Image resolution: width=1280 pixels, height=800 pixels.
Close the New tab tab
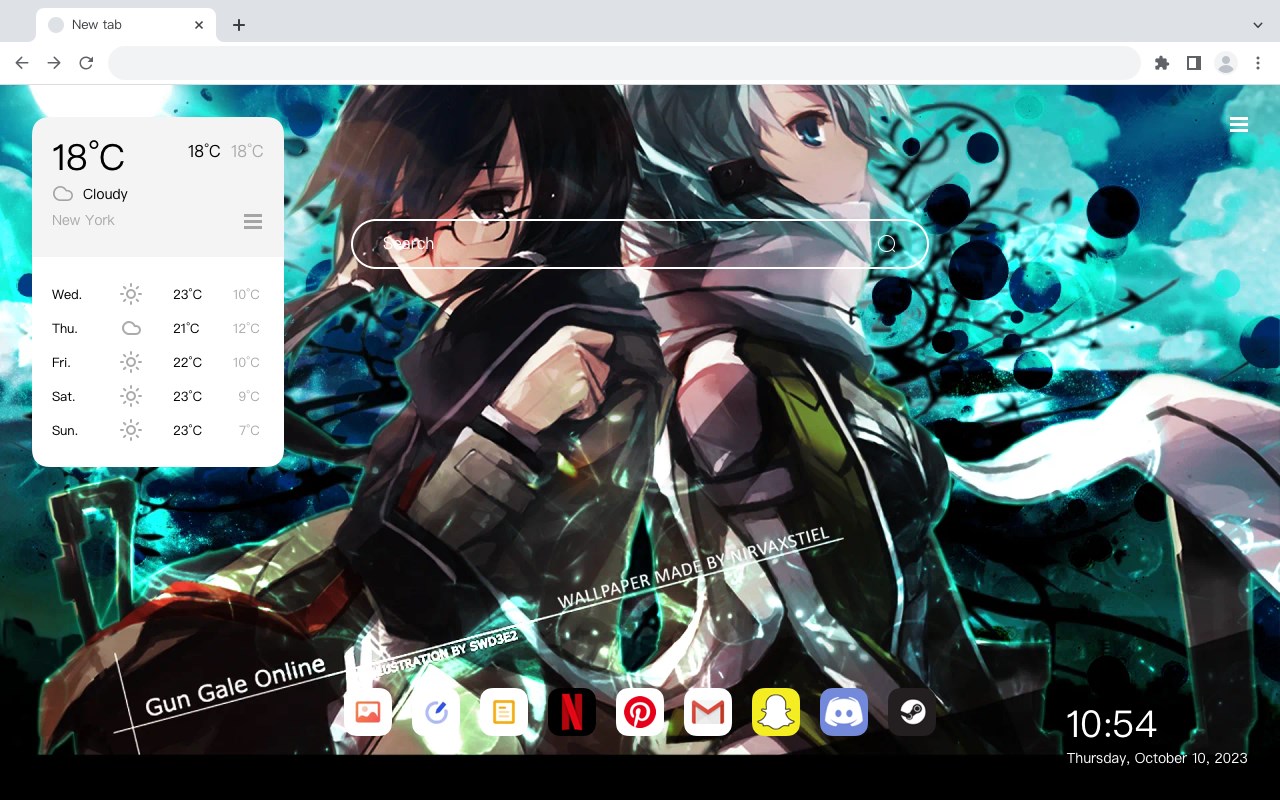[x=199, y=25]
